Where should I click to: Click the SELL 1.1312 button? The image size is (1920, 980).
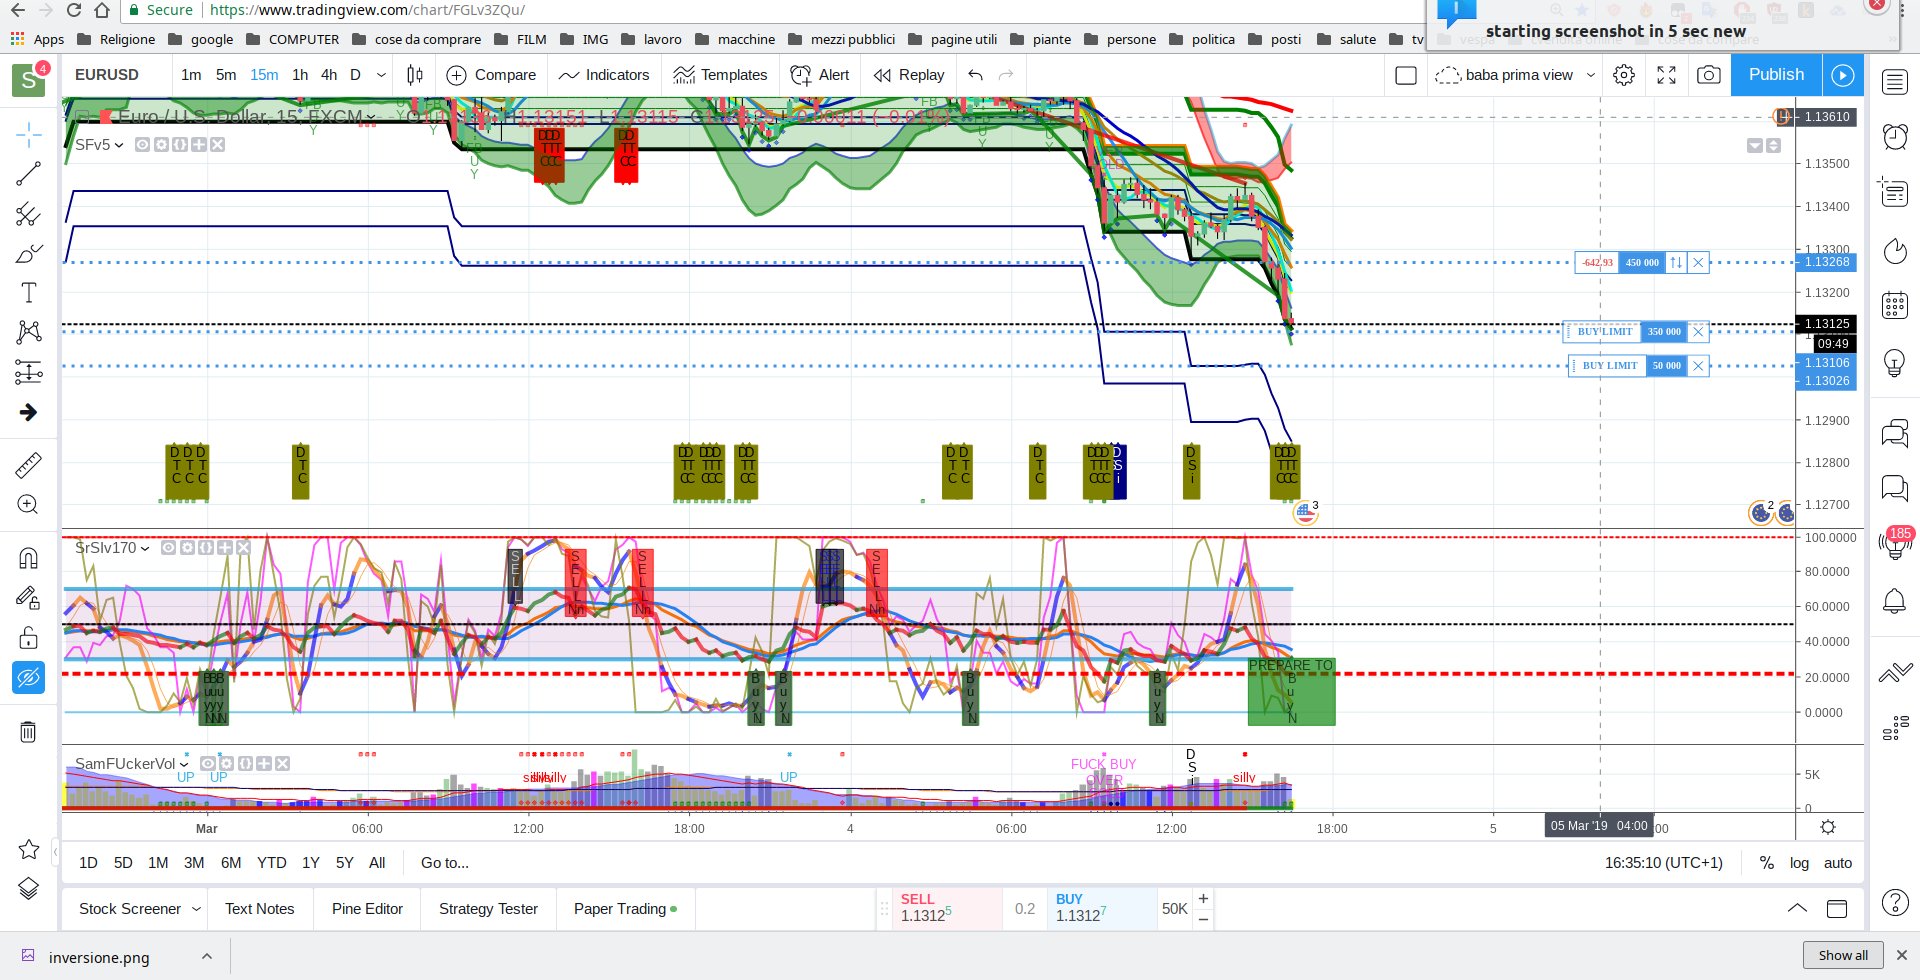pos(946,908)
